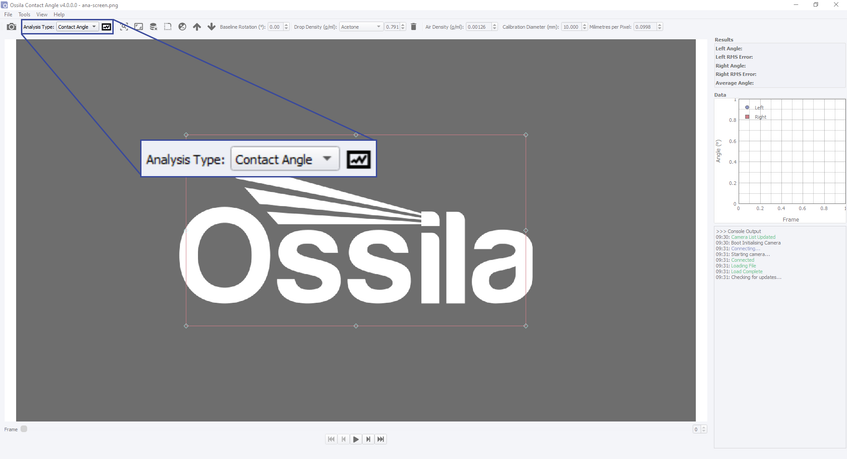847x459 pixels.
Task: Adjust the Baseline Rotation spinner arrows
Action: pos(286,26)
